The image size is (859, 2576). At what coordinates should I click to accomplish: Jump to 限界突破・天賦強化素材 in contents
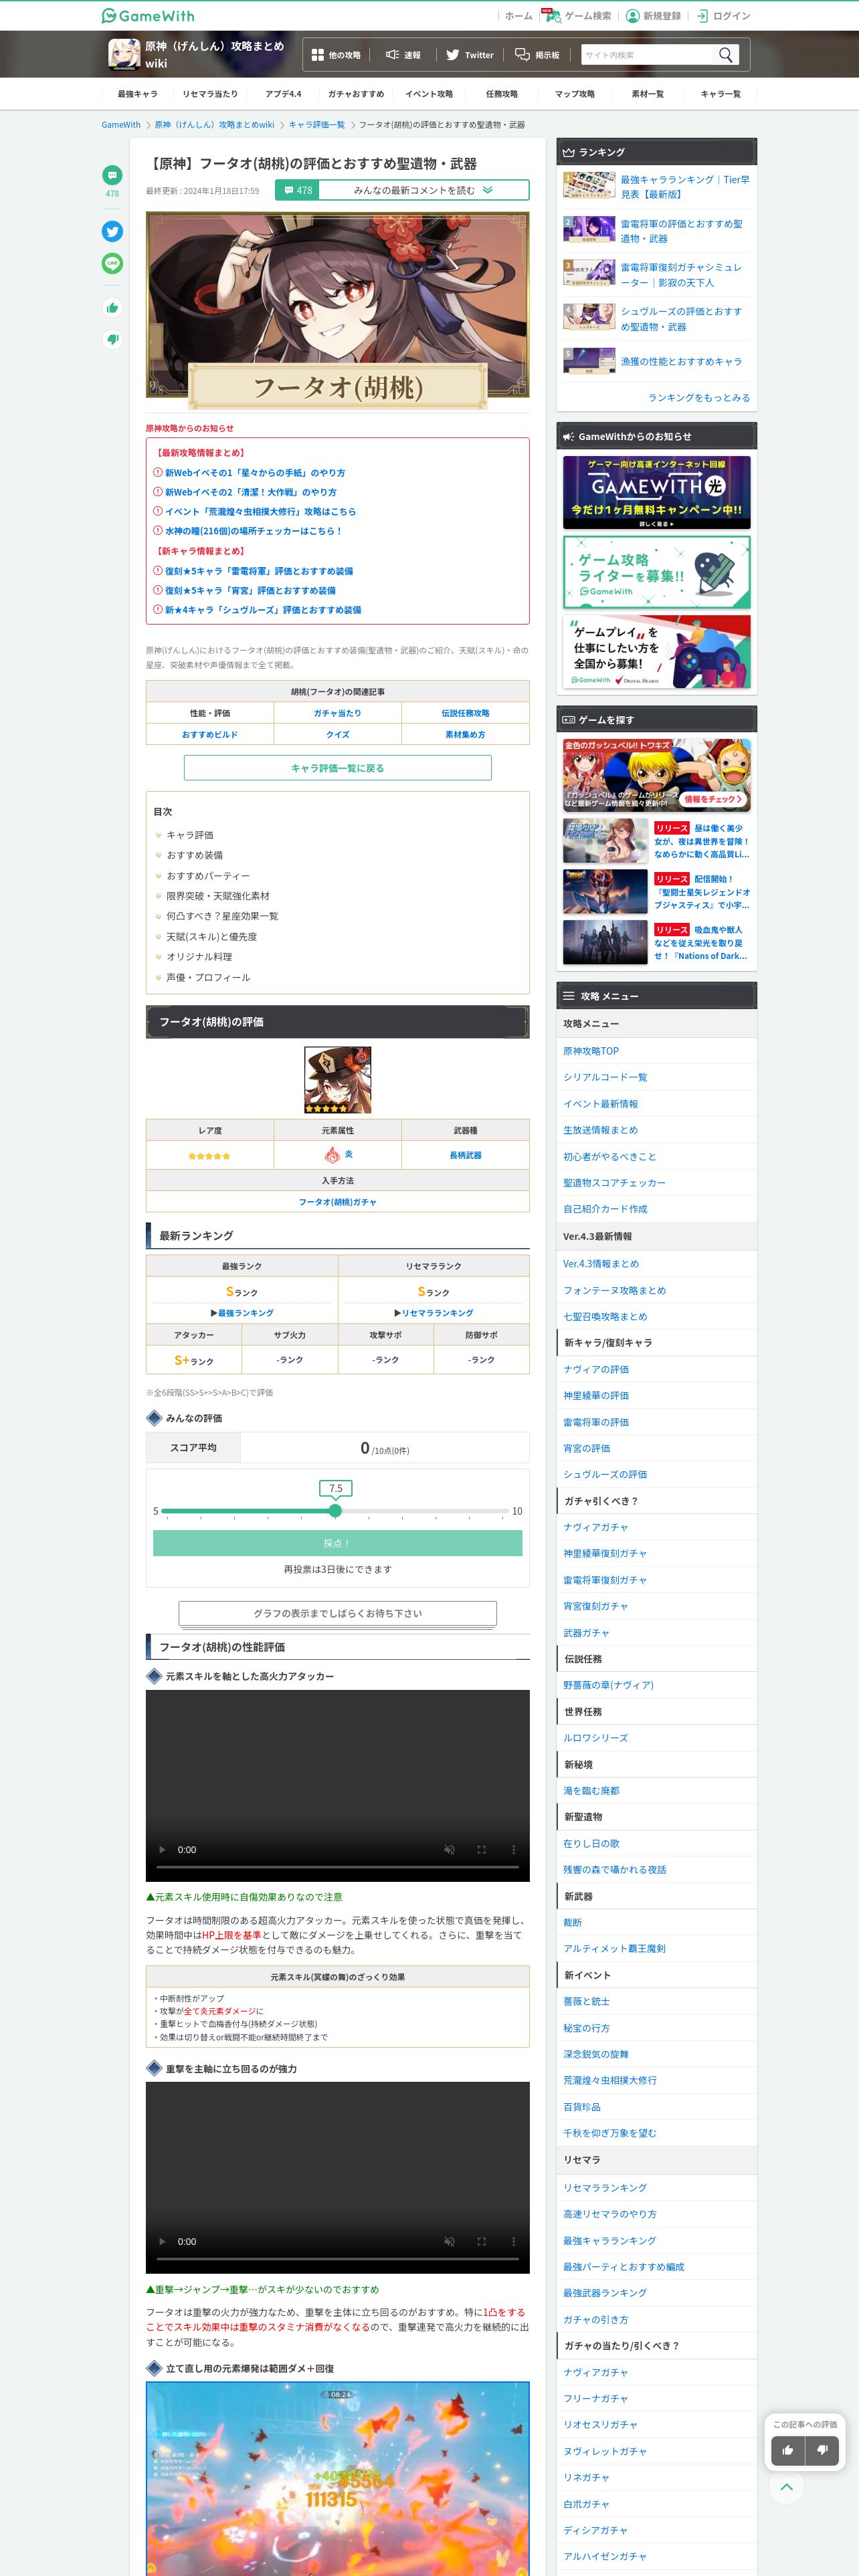(217, 896)
